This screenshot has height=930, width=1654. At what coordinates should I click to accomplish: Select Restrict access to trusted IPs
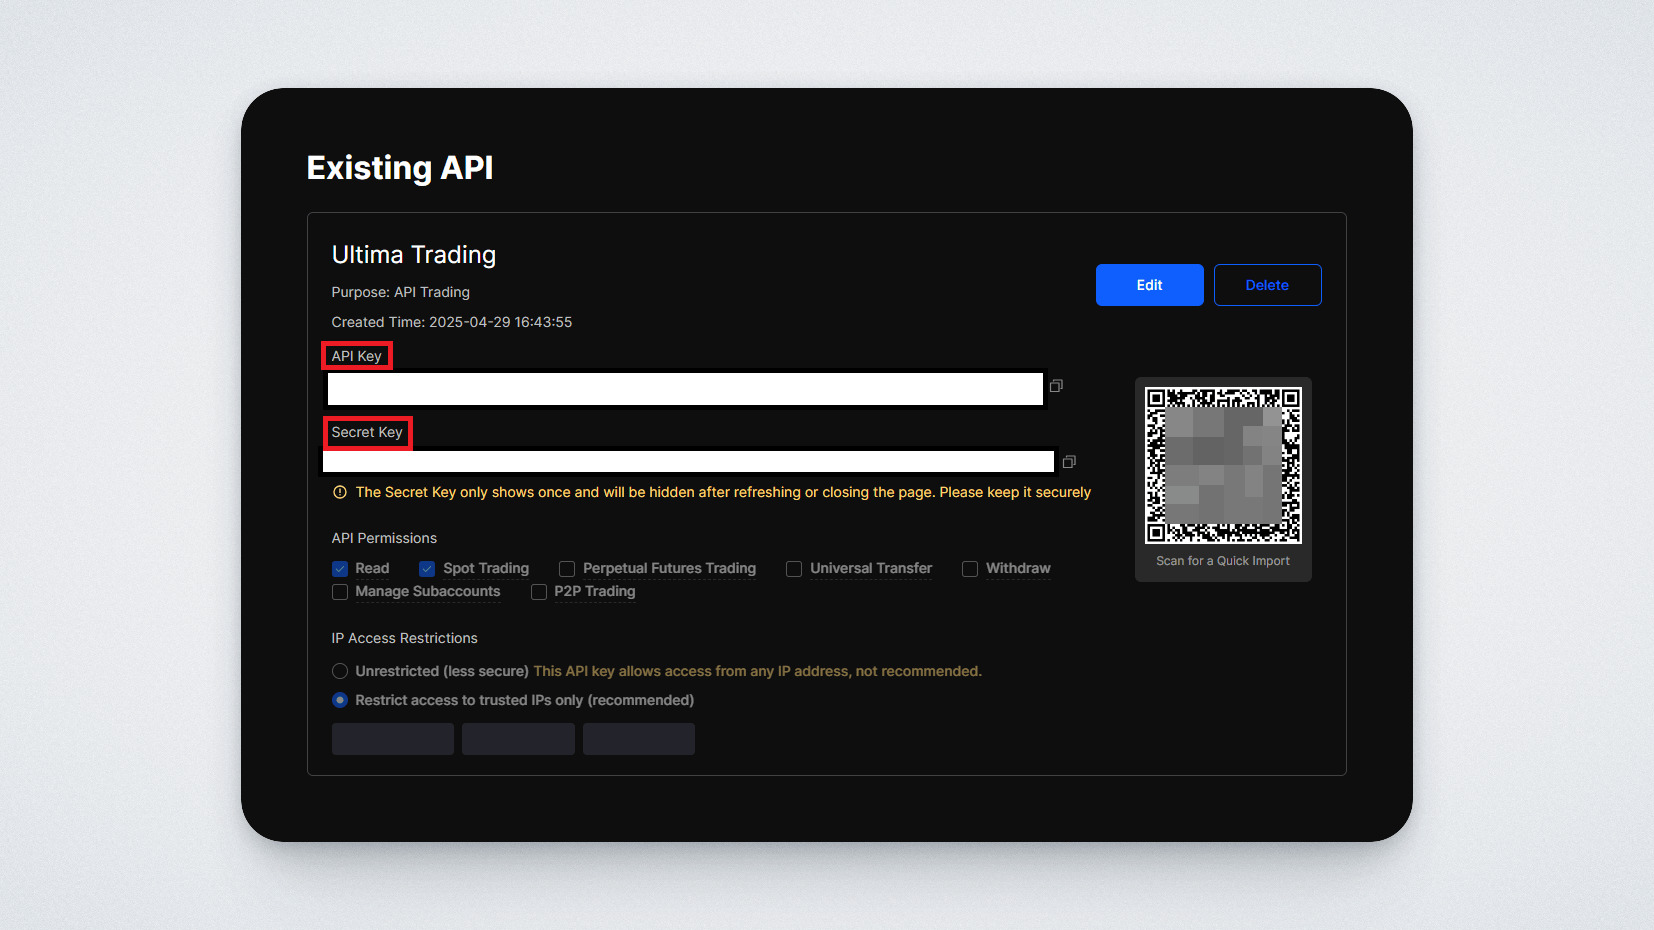(340, 700)
